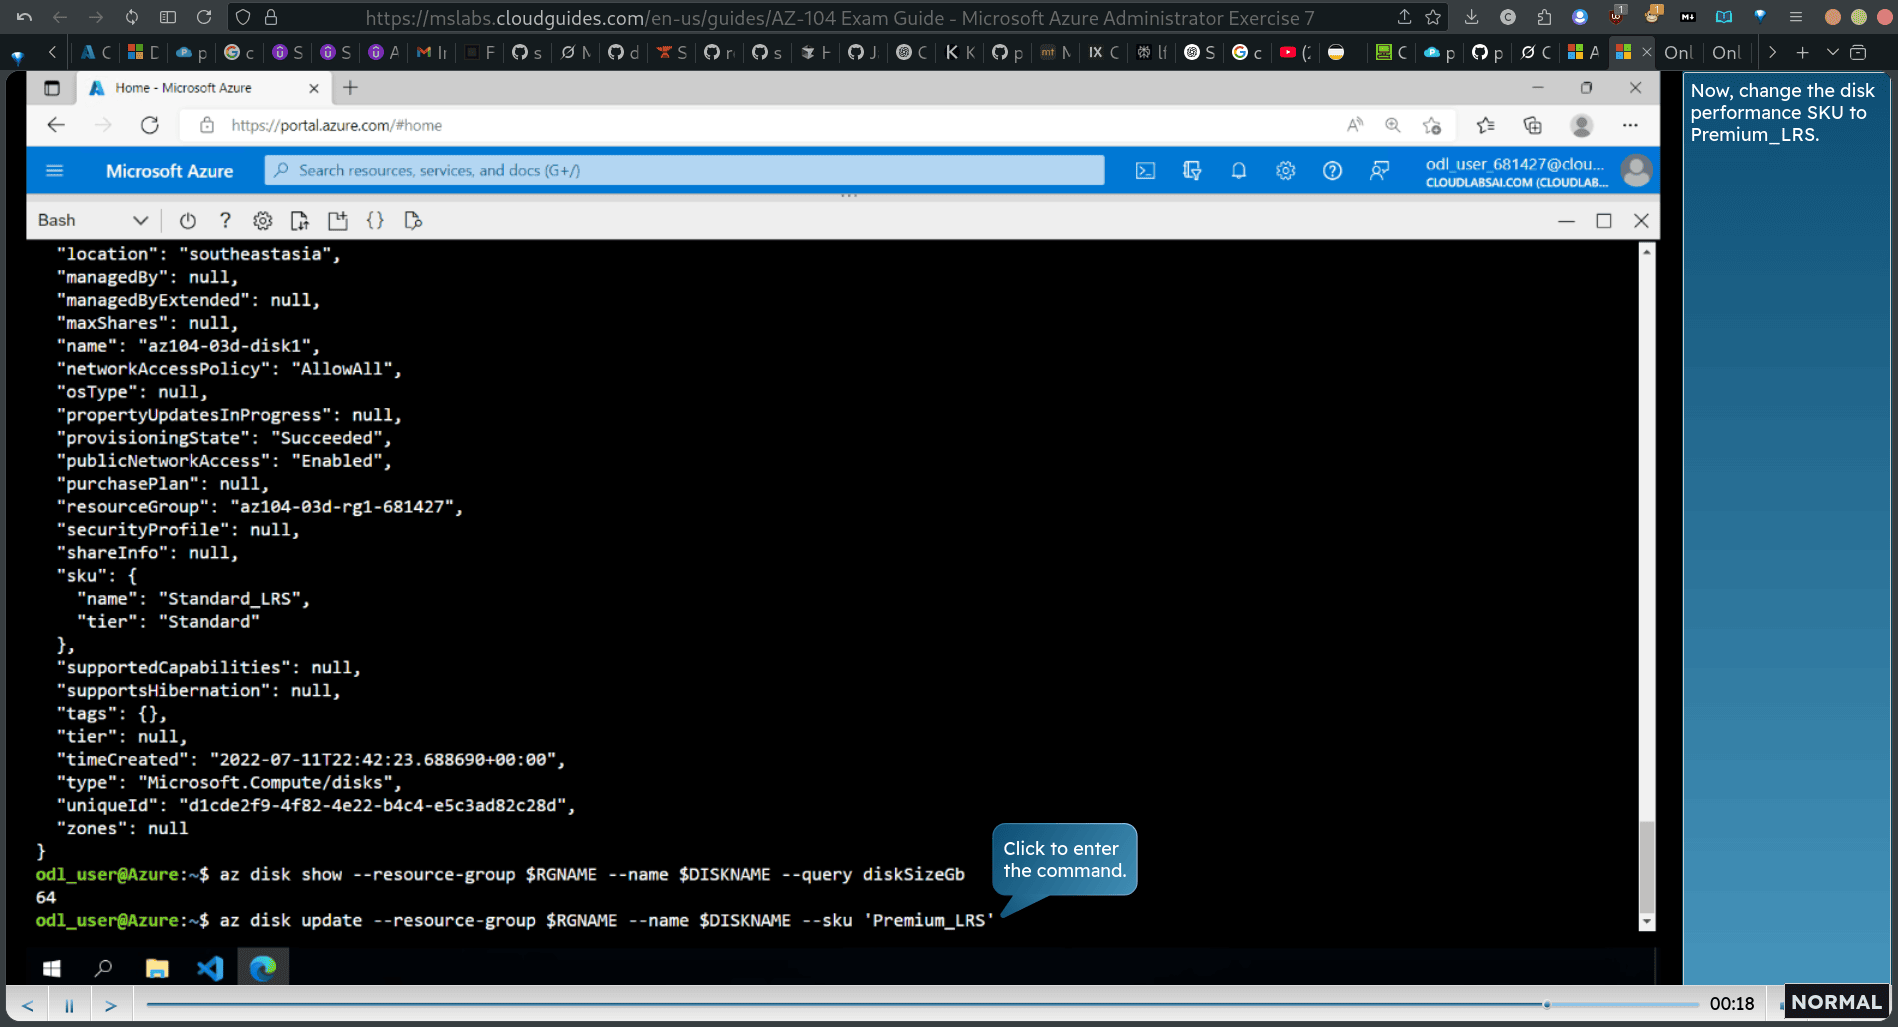This screenshot has height=1027, width=1898.
Task: Click Edge address bar portal.azure.com
Action: click(x=336, y=125)
